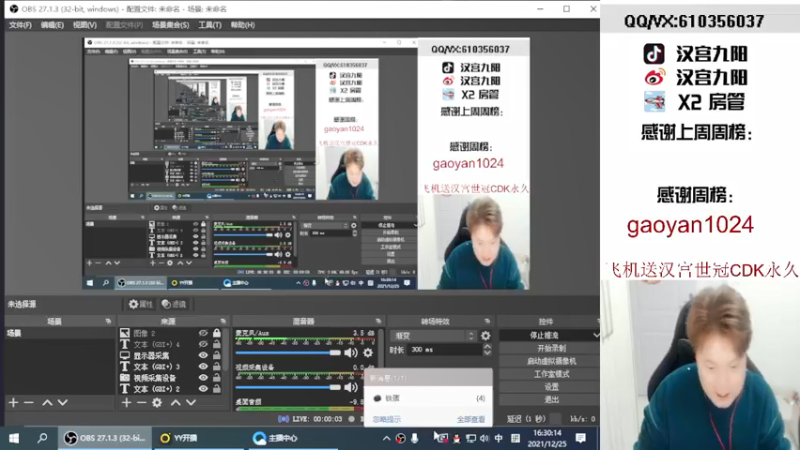
Task: Switch to YY开播 on the taskbar
Action: (179, 438)
